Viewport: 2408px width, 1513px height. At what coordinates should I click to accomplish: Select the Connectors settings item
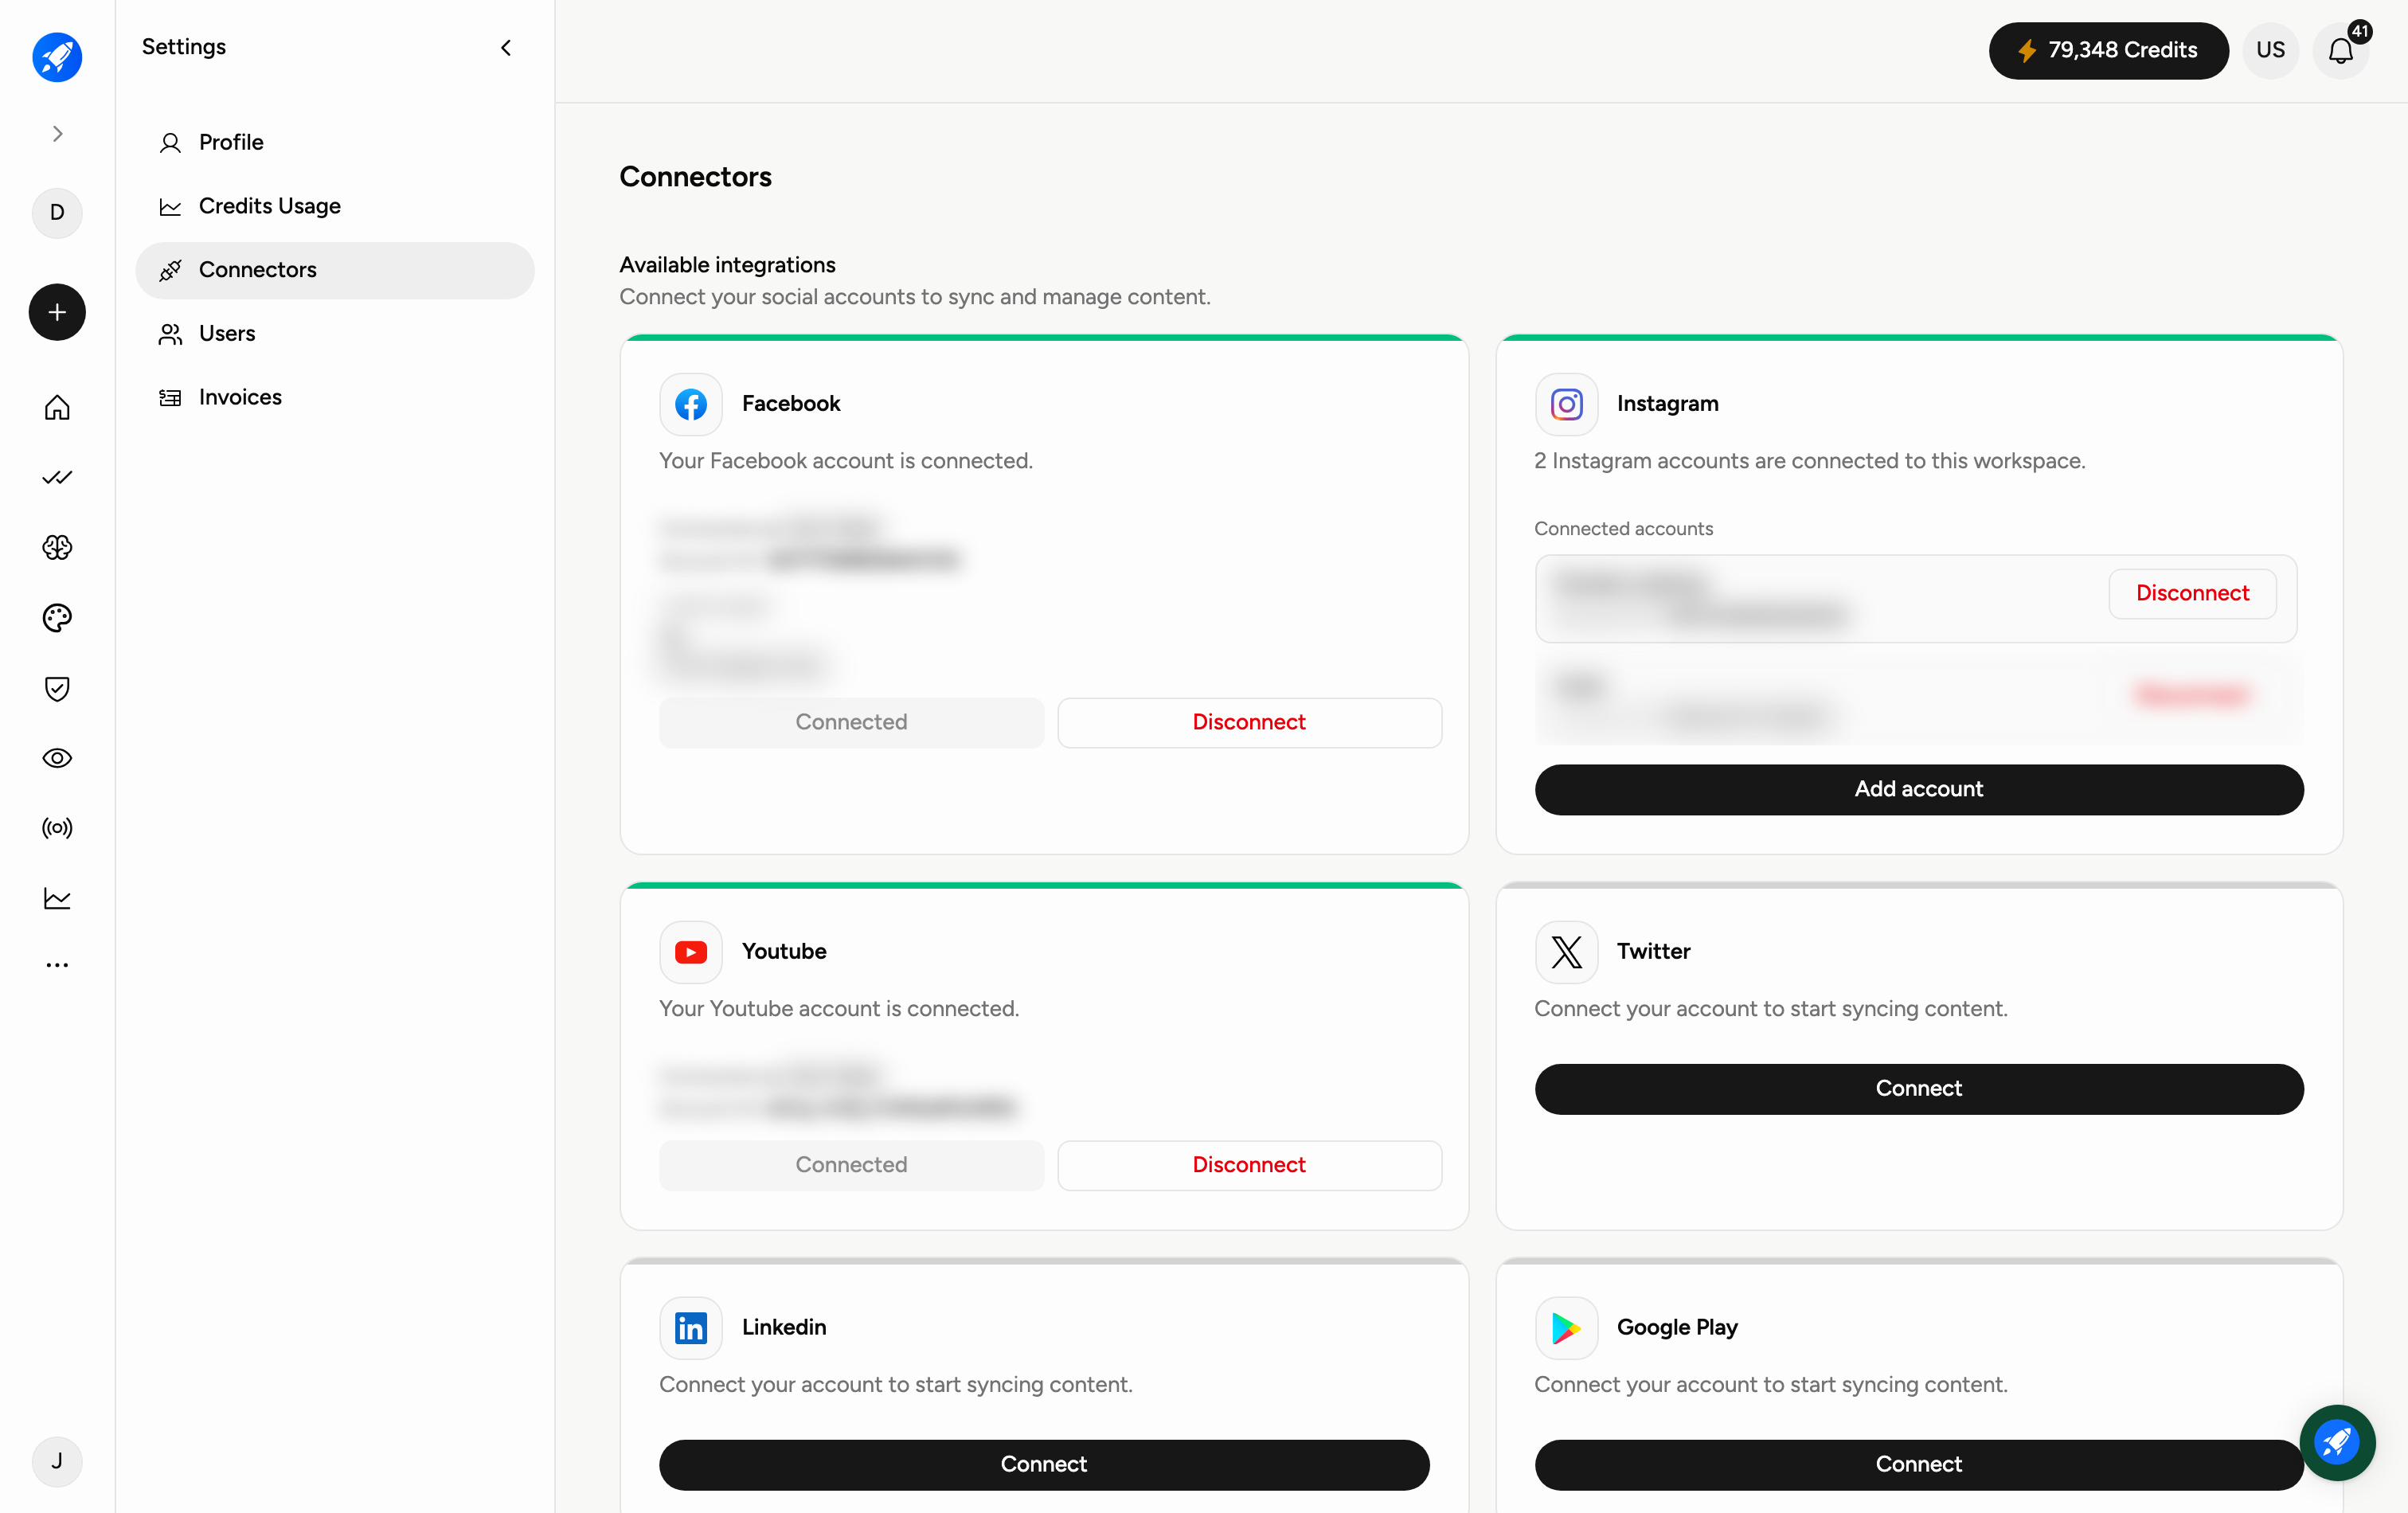[x=335, y=270]
